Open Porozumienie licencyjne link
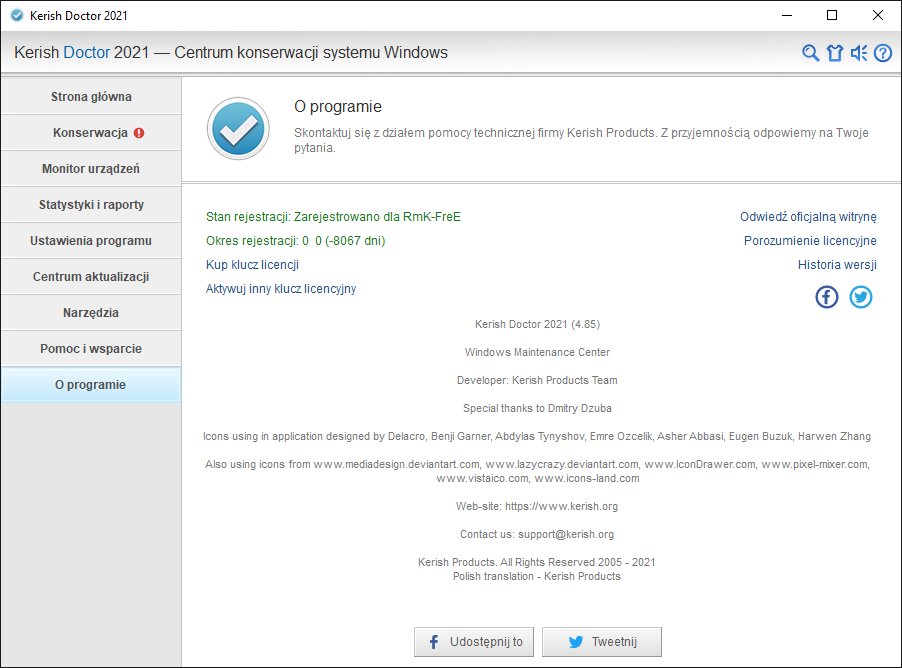The image size is (902, 668). point(810,241)
